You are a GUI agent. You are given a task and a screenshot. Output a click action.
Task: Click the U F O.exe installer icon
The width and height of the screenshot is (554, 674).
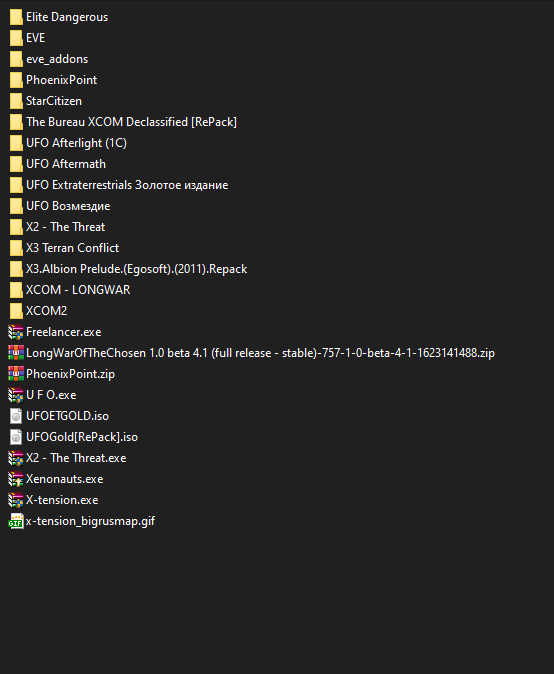pos(15,395)
